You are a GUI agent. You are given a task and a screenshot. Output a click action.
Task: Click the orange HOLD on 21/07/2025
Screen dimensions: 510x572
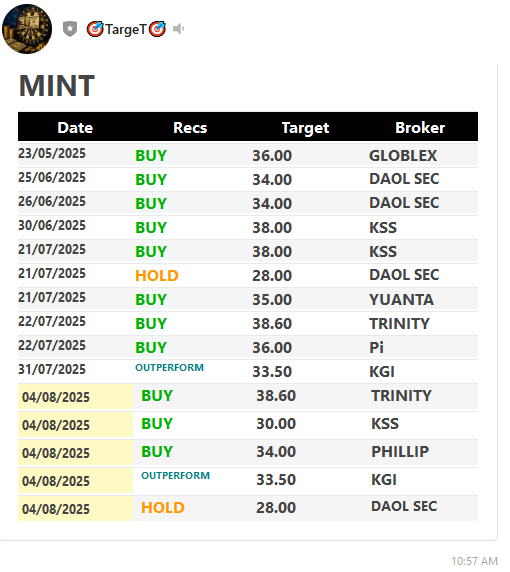coord(157,276)
